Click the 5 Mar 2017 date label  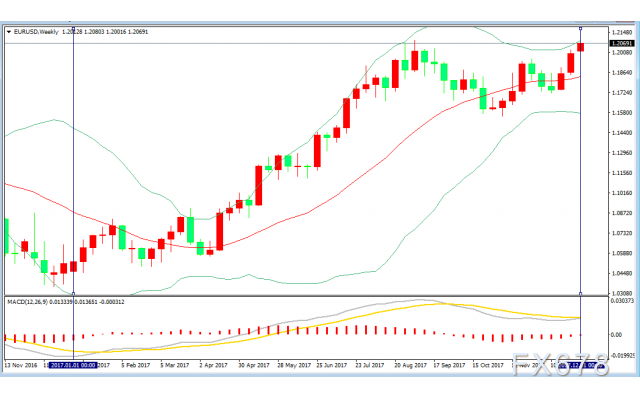coord(175,365)
